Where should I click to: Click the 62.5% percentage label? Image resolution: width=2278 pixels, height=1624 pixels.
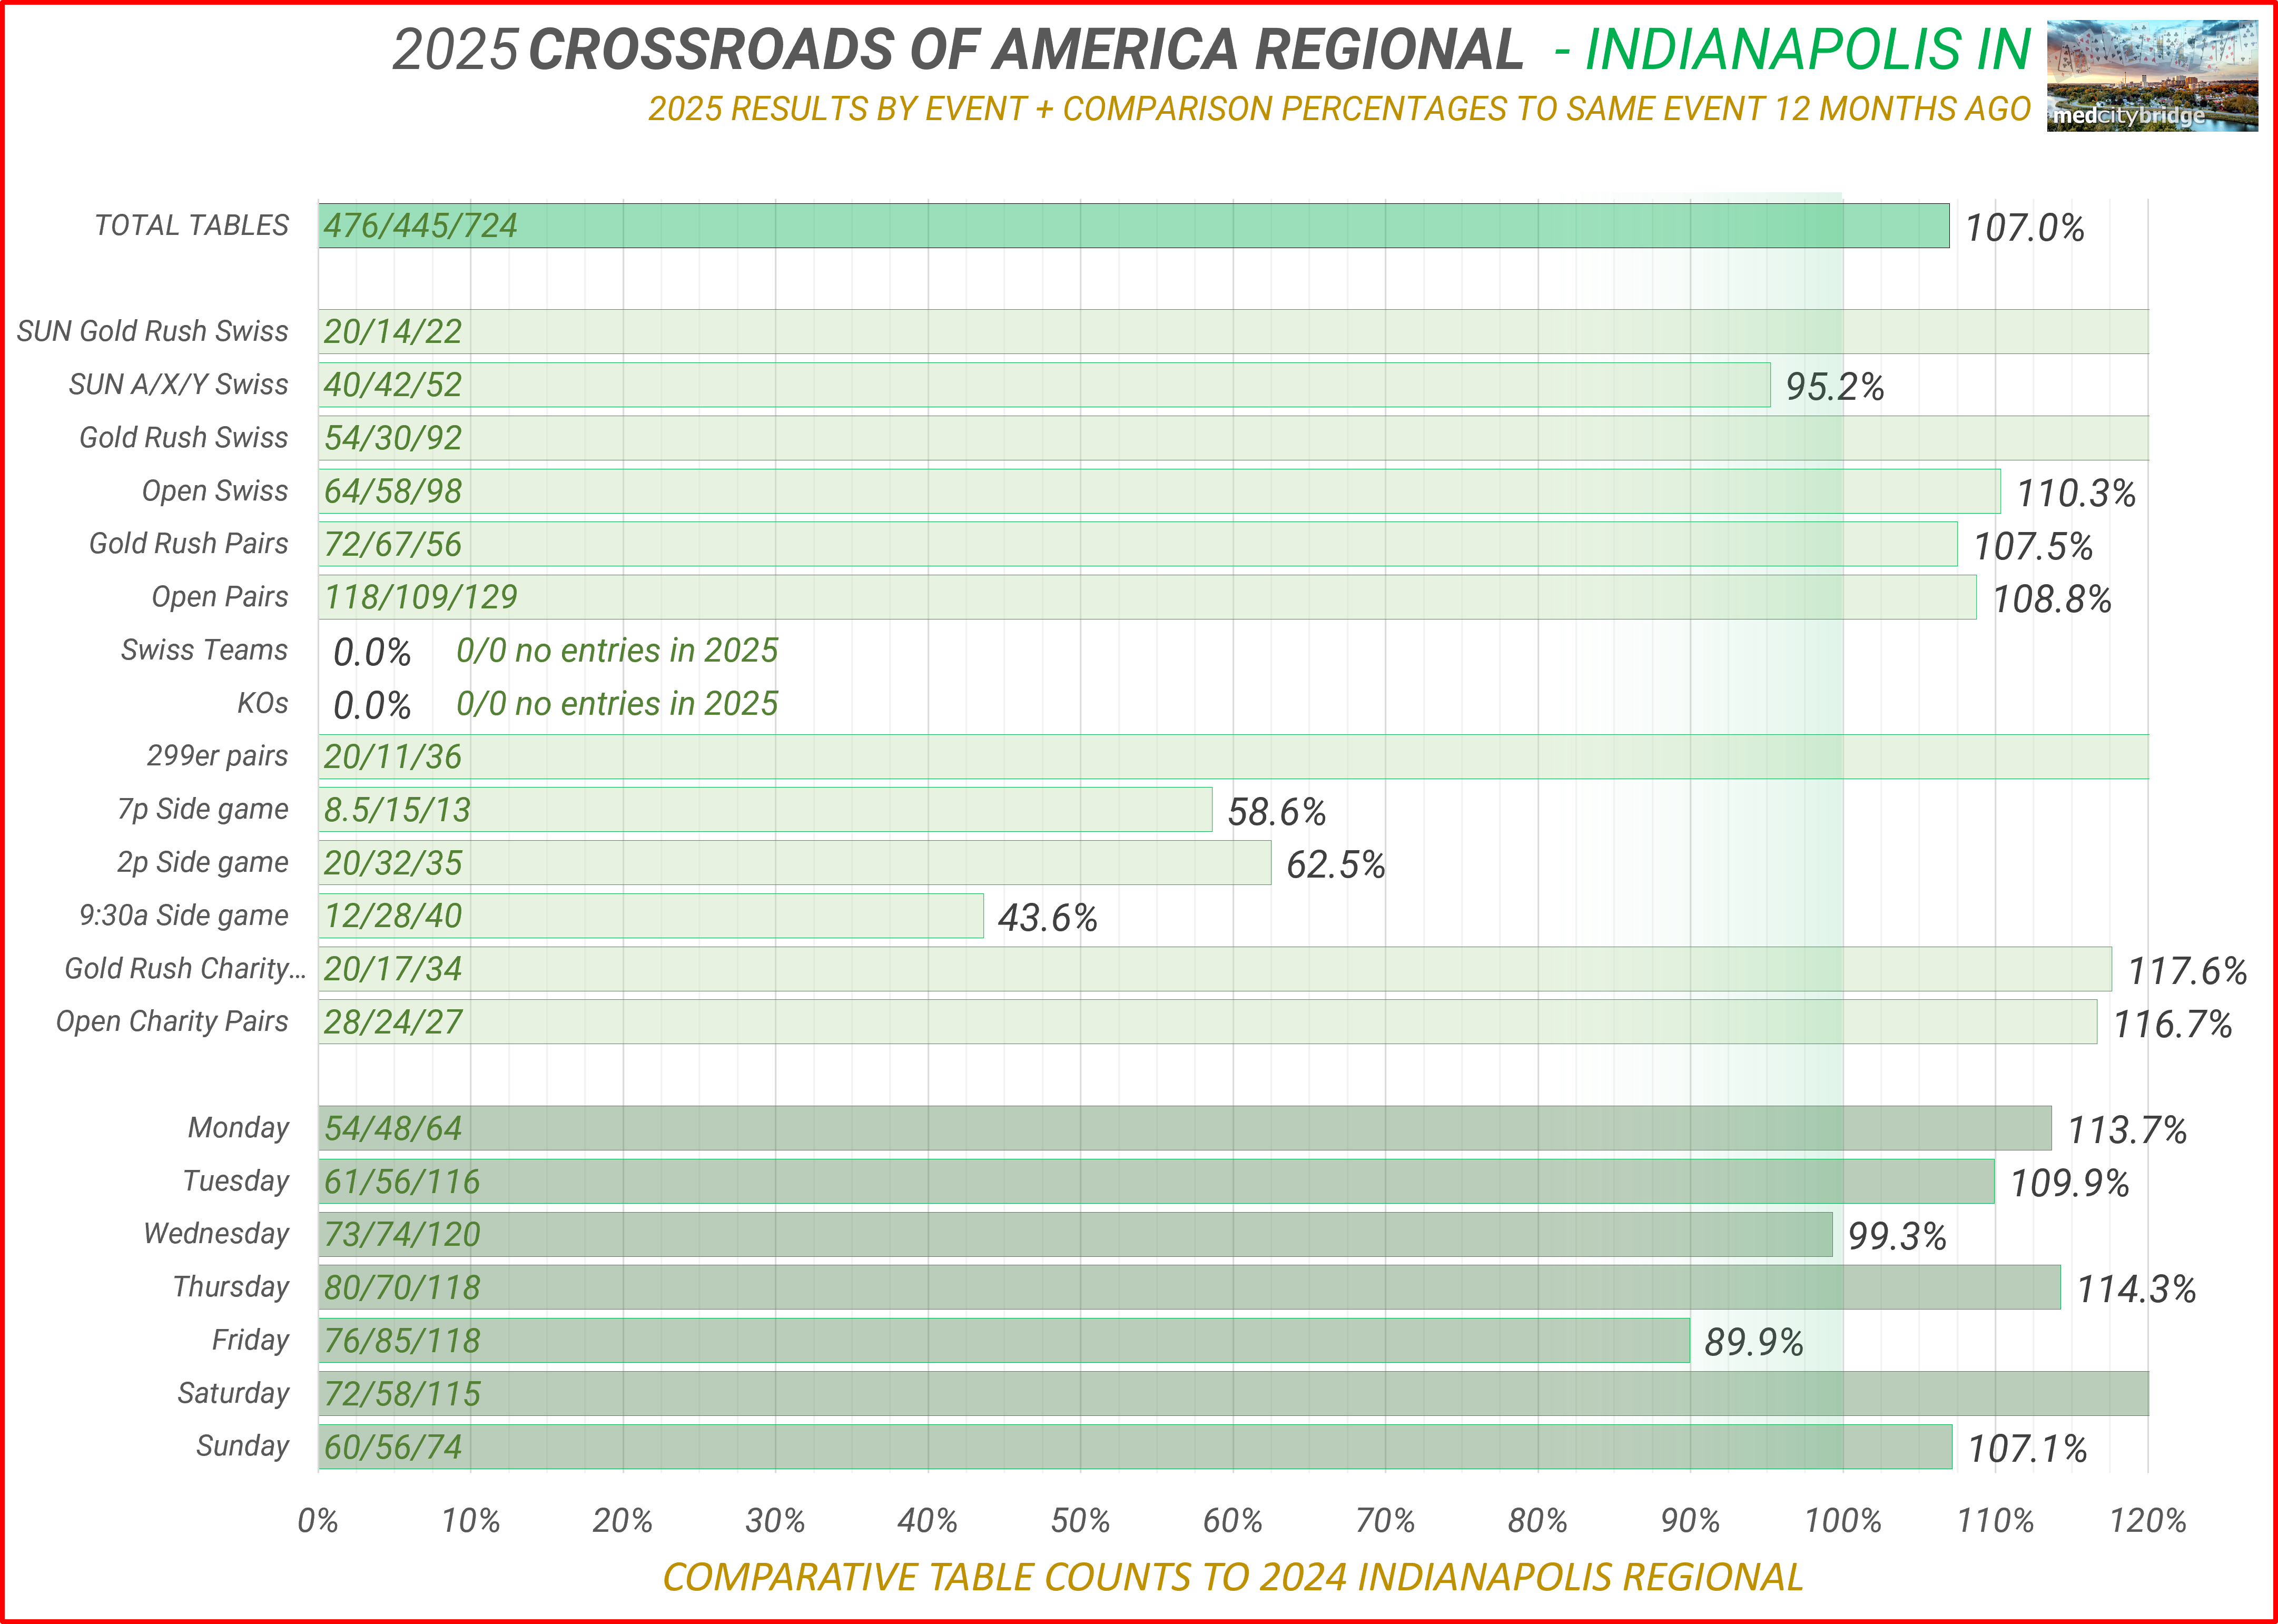click(x=1336, y=865)
